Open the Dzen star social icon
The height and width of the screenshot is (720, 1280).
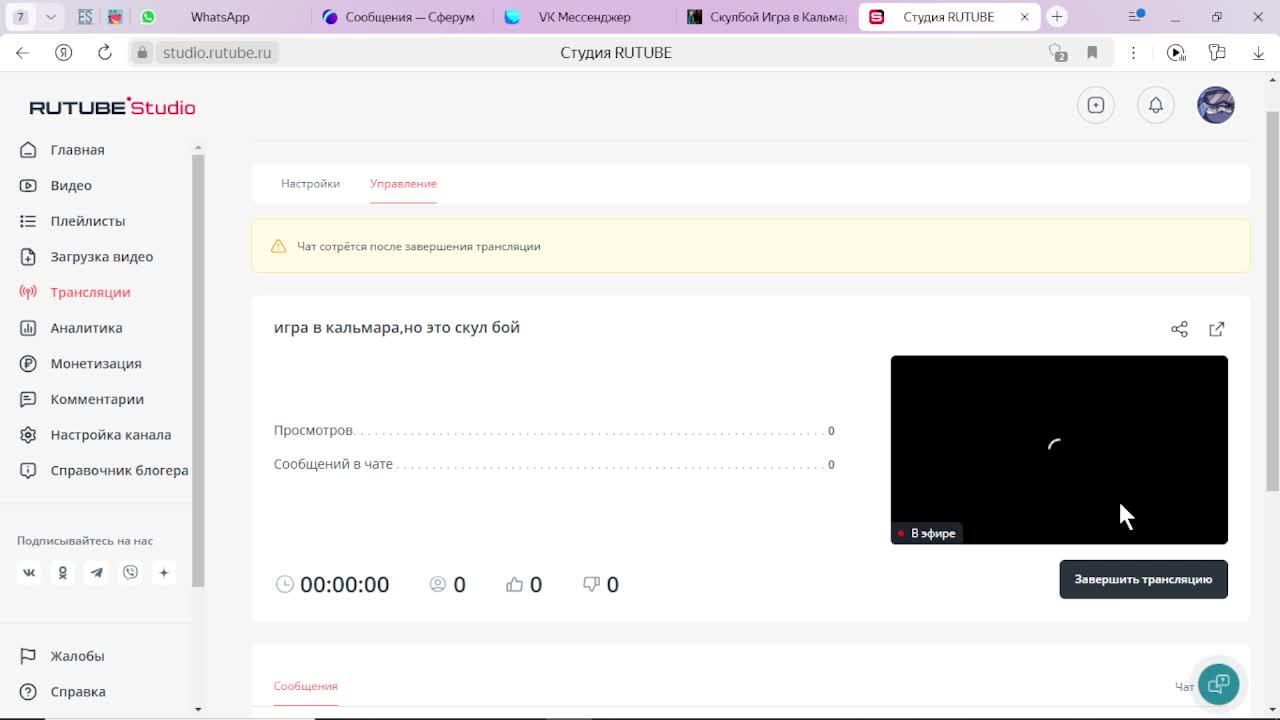(164, 573)
